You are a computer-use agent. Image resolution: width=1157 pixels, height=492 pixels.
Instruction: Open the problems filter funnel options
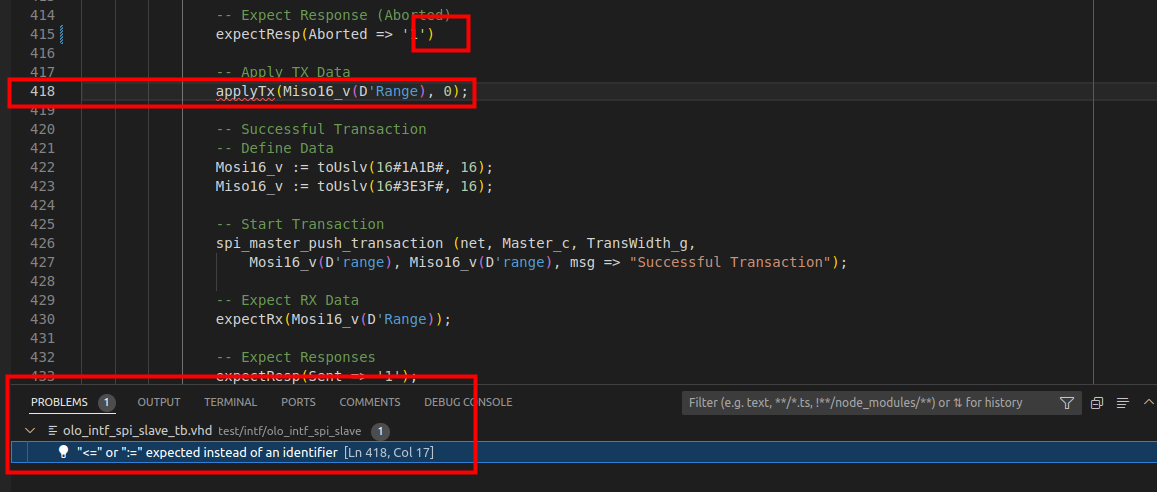coord(1066,403)
